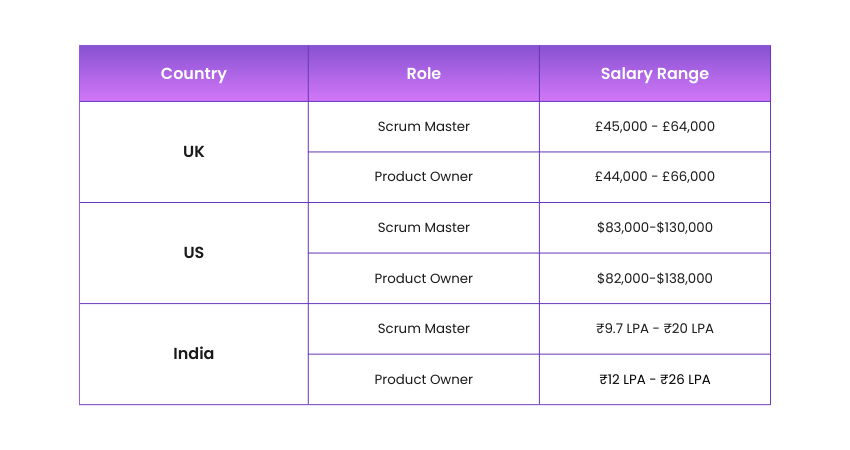Select the $83,000-$130,000 salary cell

(654, 228)
